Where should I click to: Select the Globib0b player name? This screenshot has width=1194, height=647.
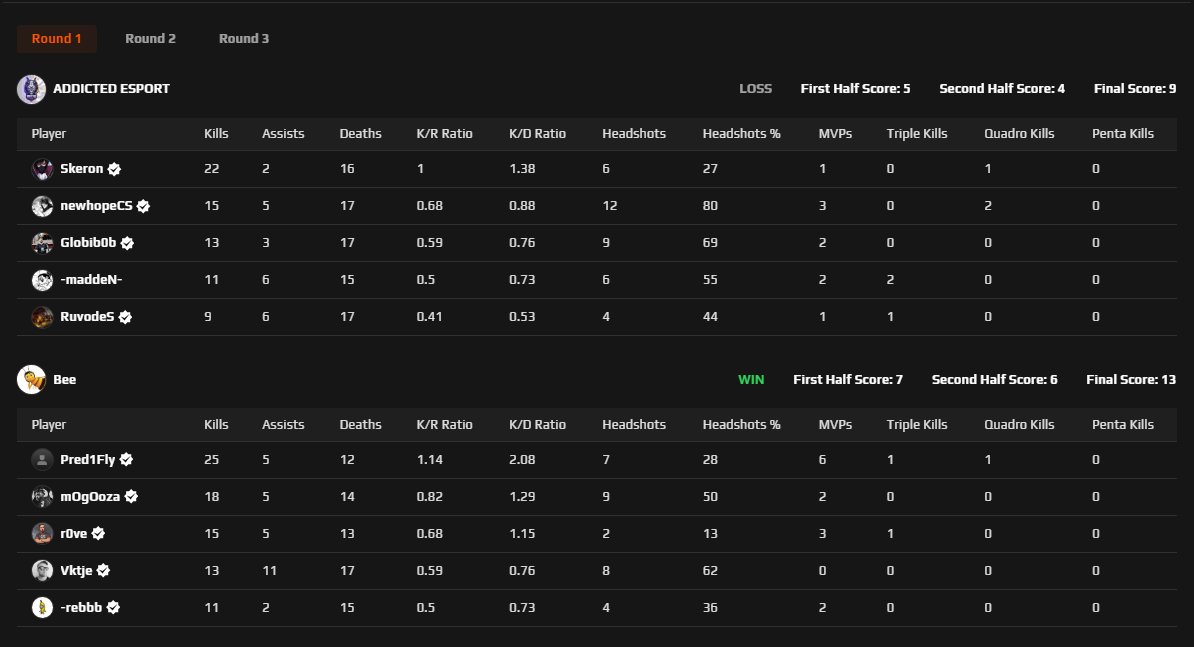[x=88, y=243]
